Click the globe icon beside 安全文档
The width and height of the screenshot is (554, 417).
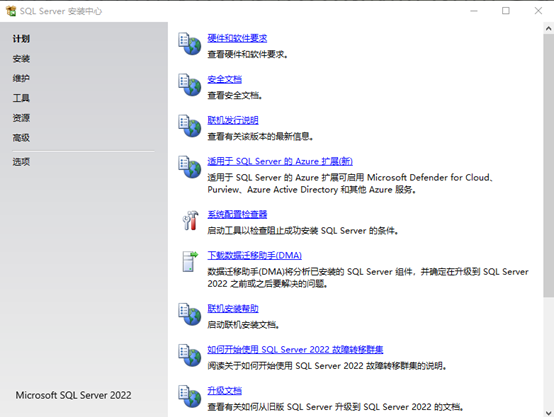(189, 85)
